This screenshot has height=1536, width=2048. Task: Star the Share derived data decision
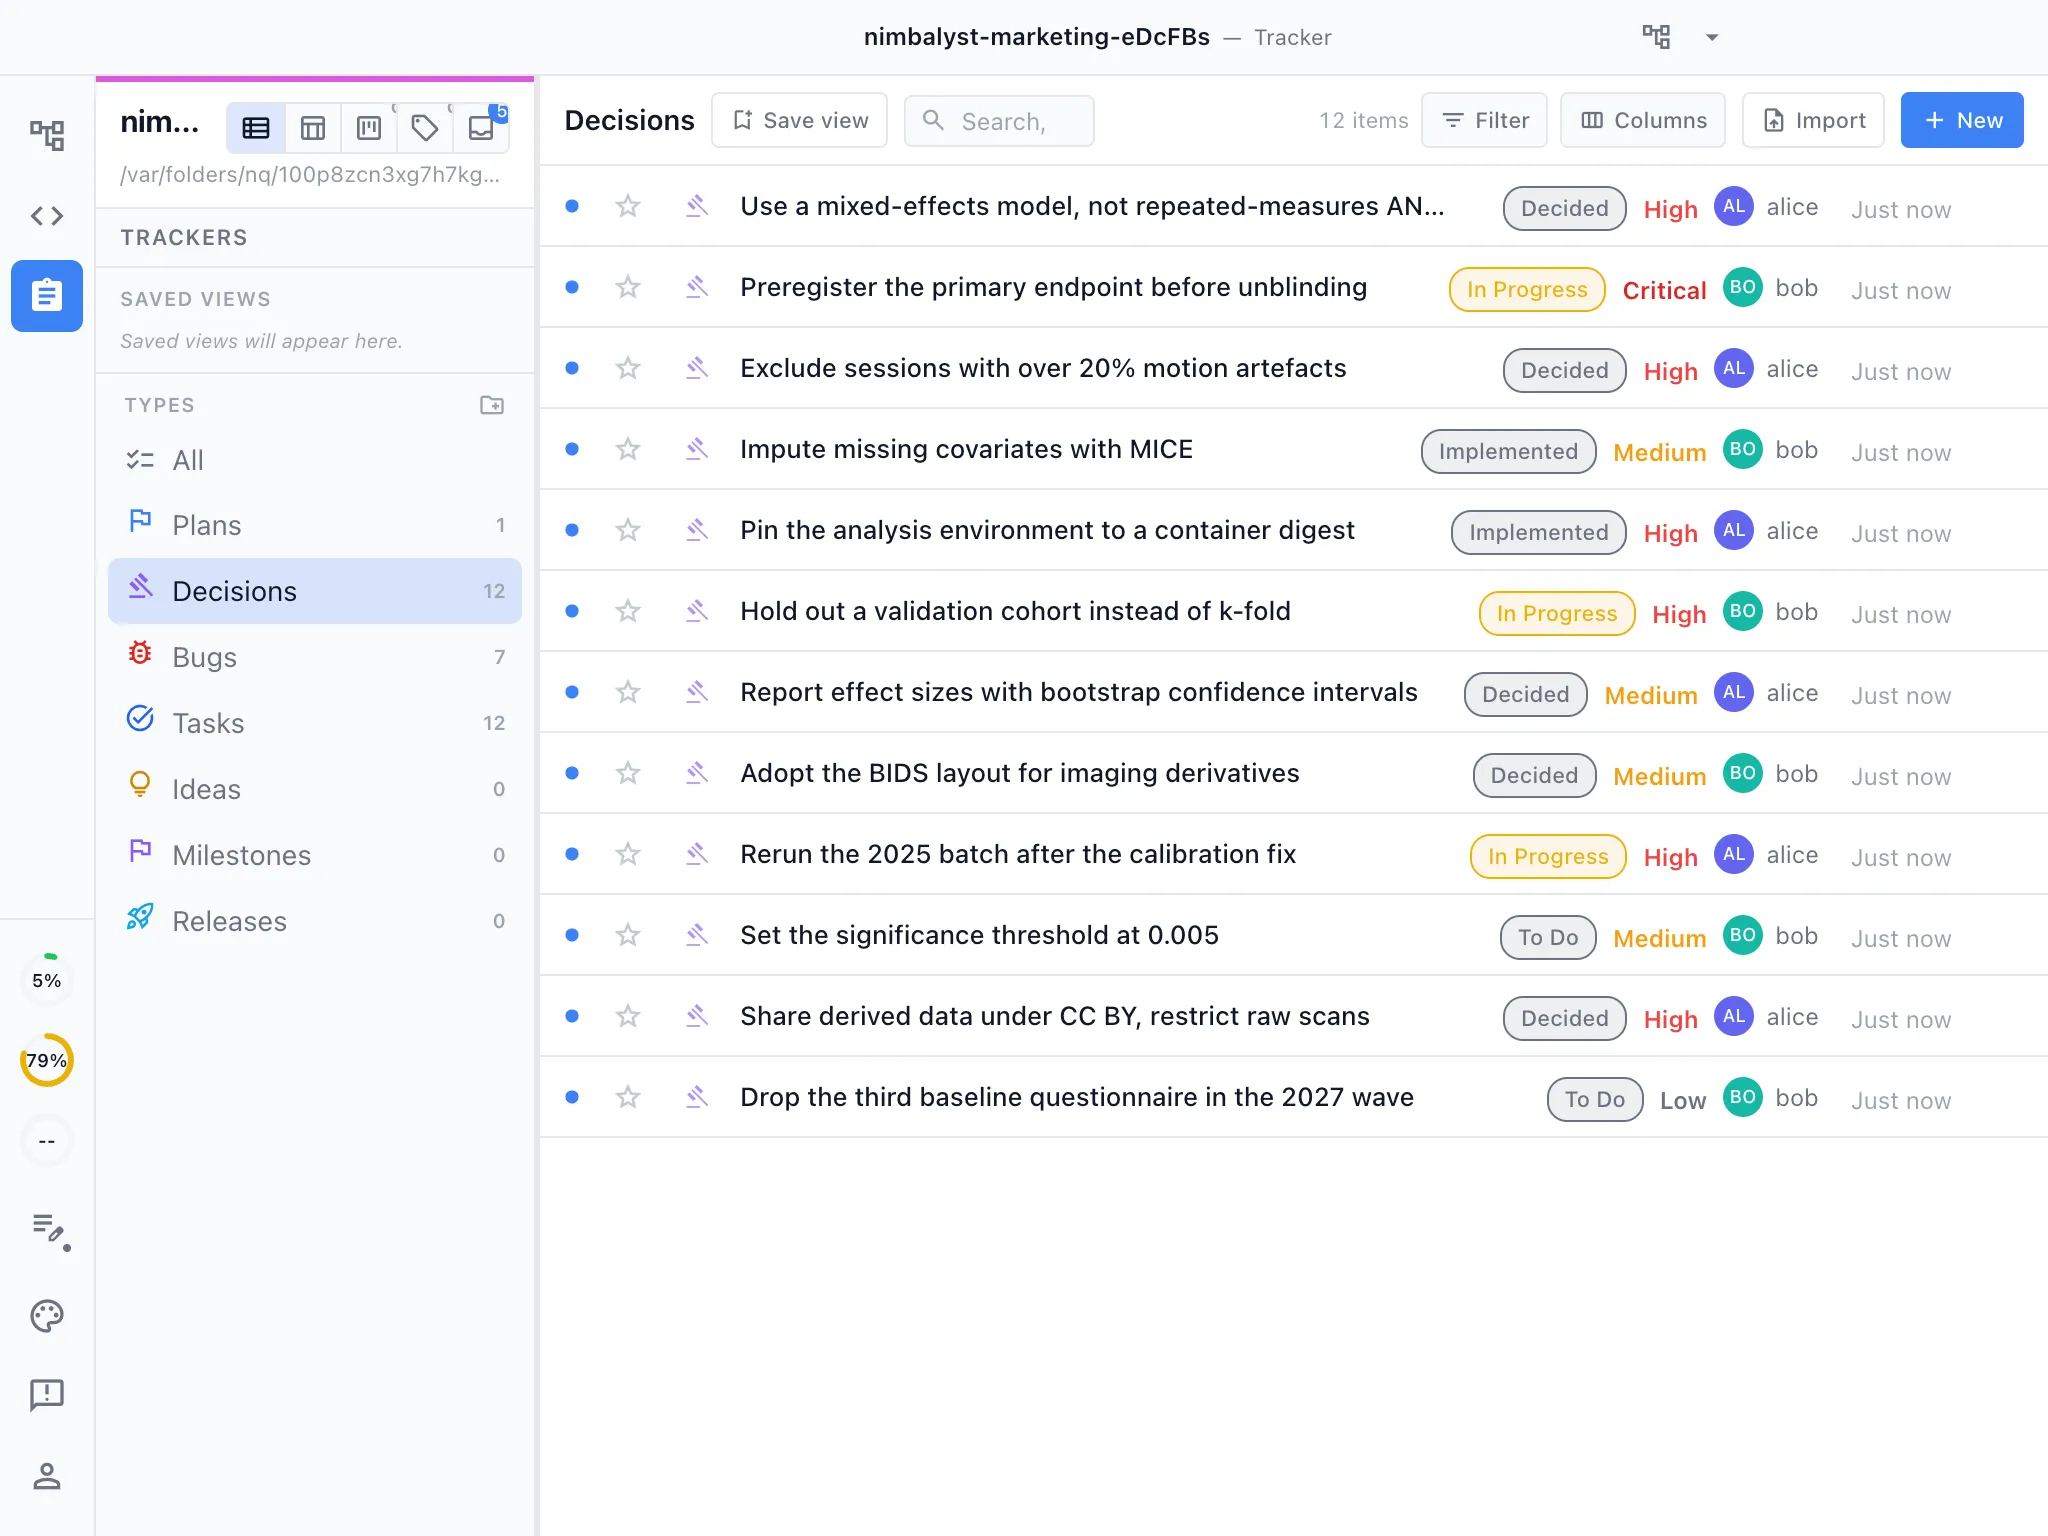coord(628,1016)
